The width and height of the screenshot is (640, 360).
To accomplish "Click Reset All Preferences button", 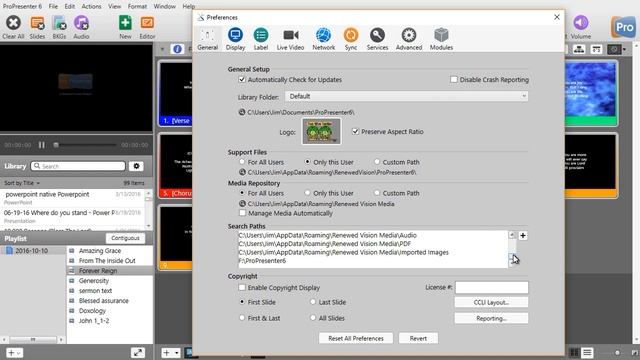I will pyautogui.click(x=356, y=338).
